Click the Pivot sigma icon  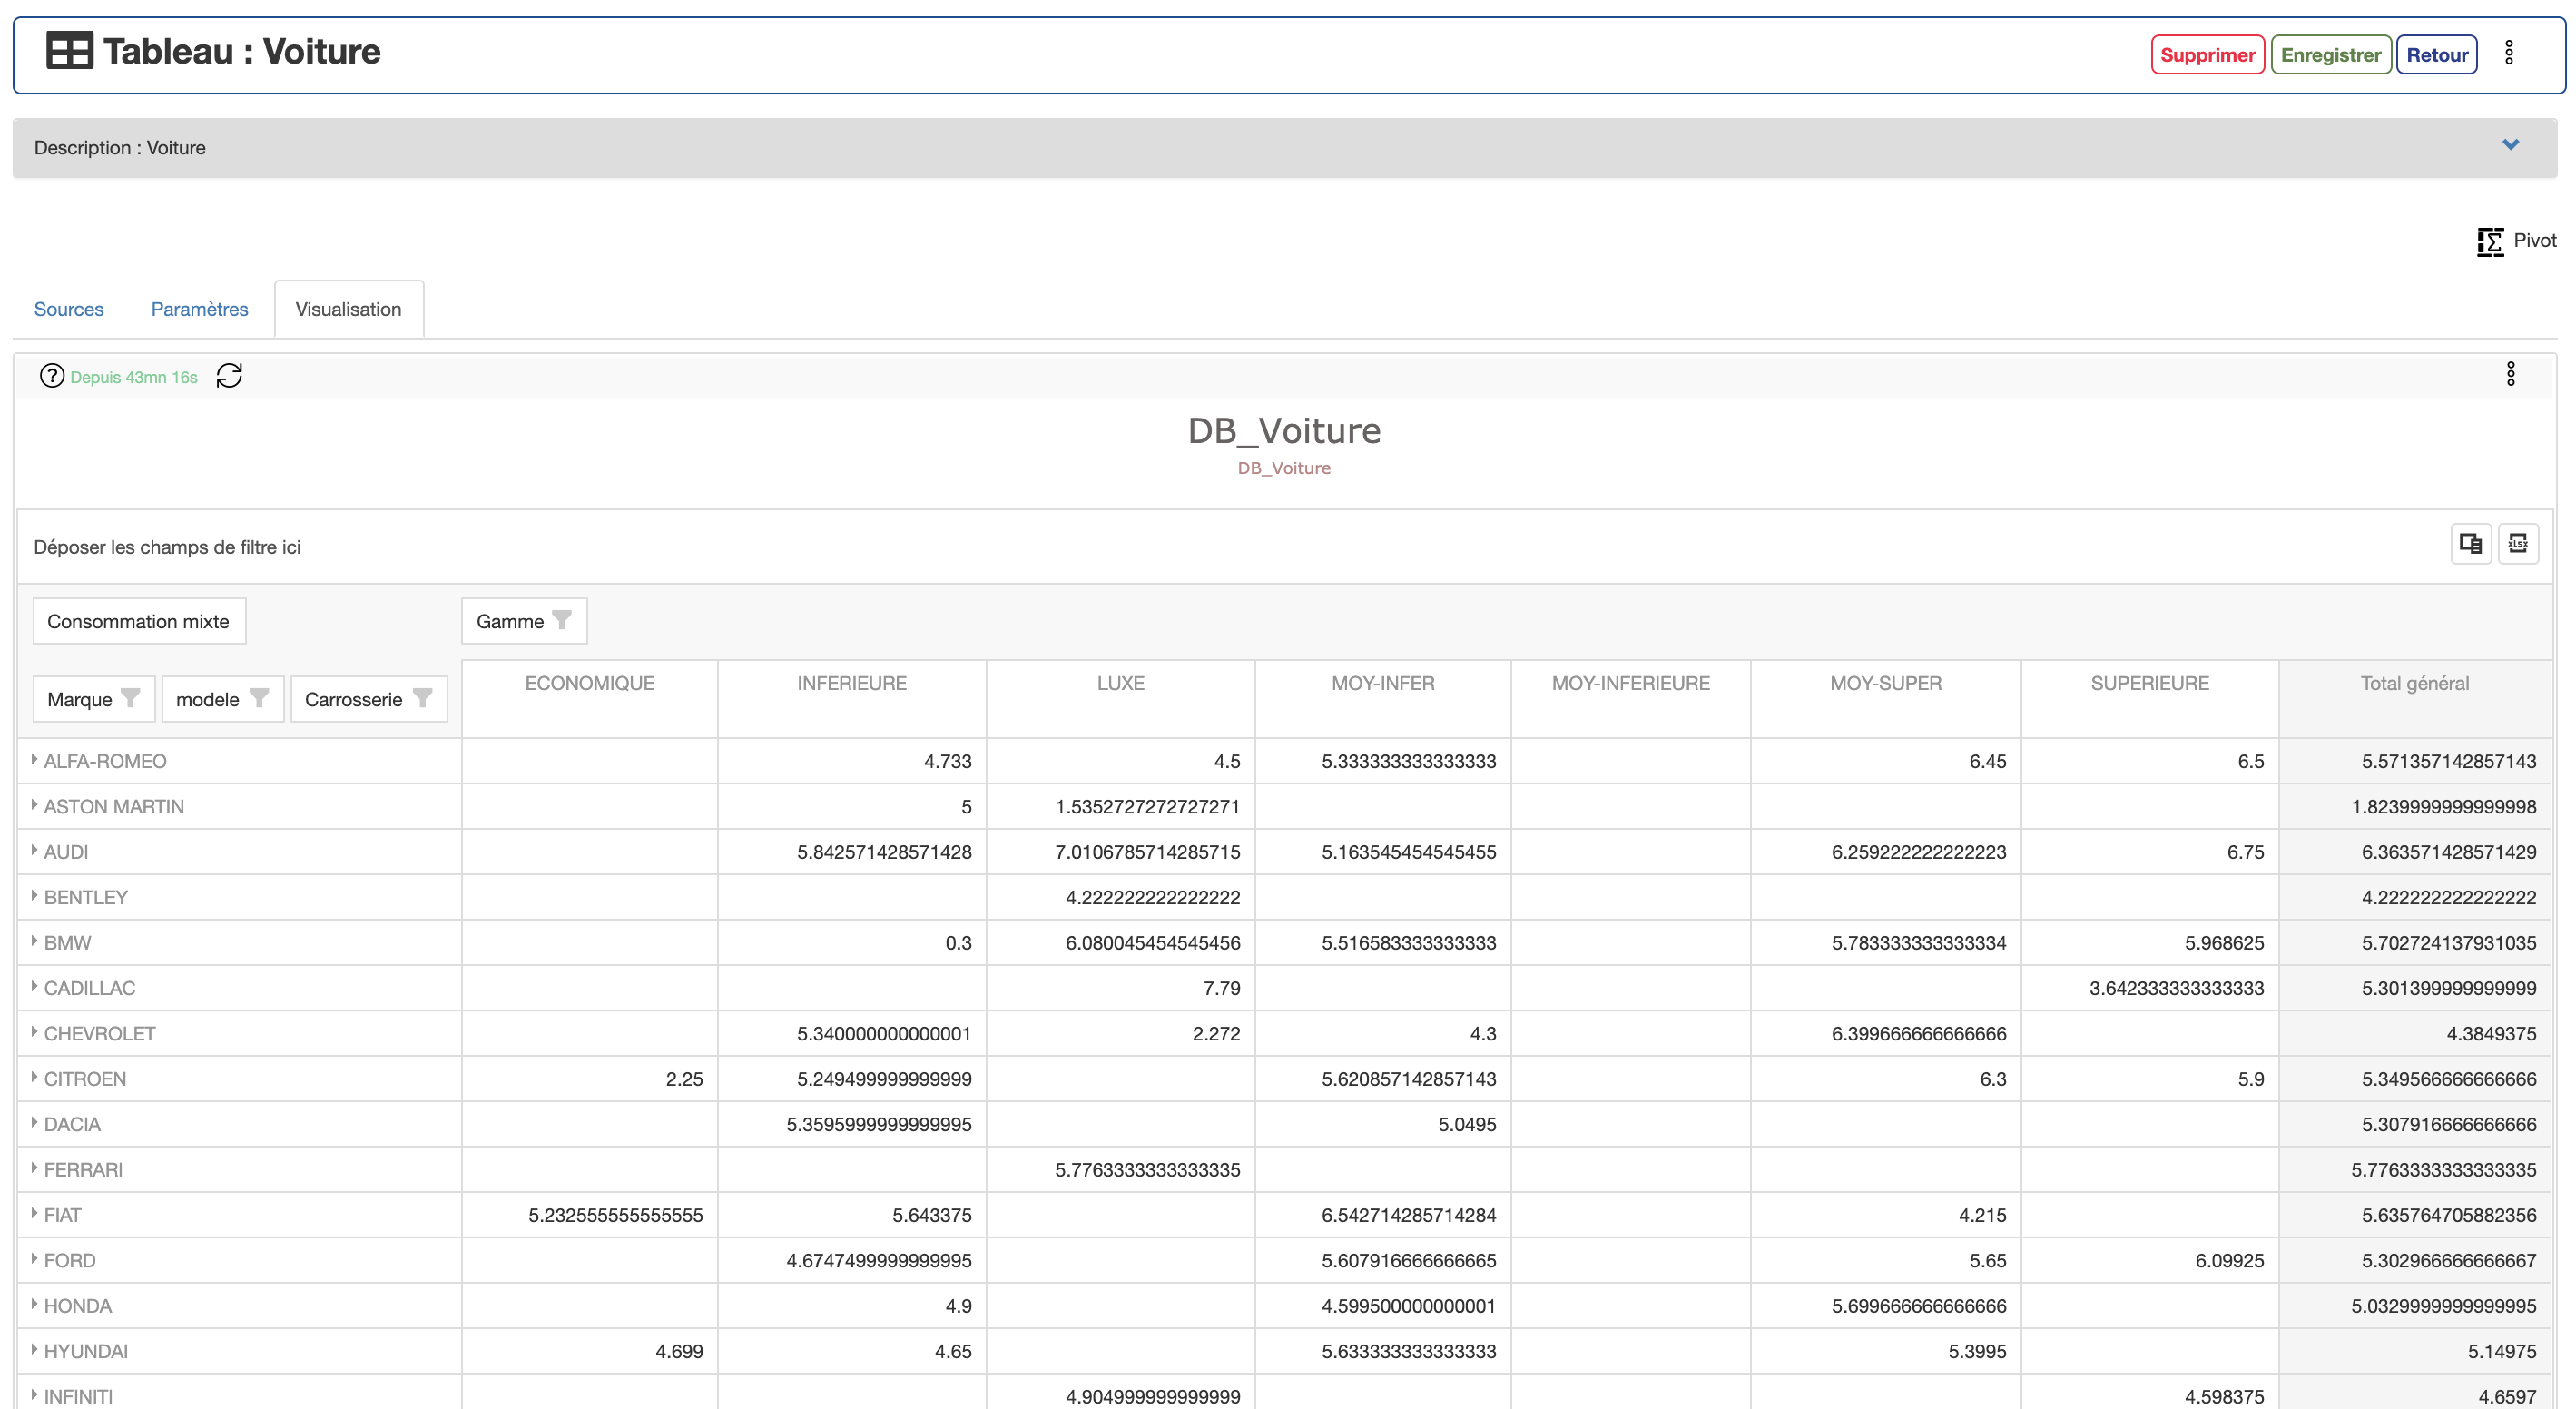2489,241
